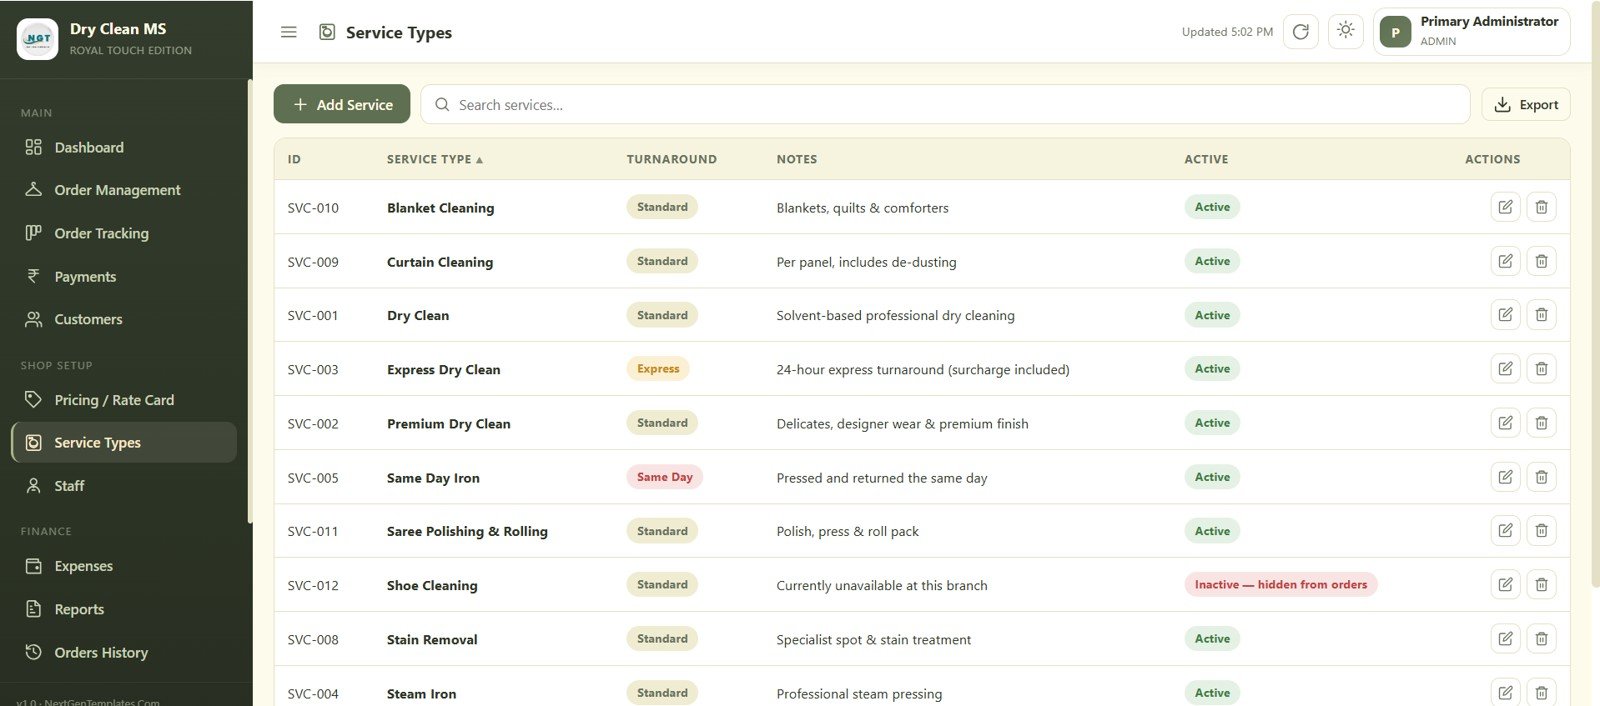Click the Dry Clean MS logo
Screen dimensions: 1600x706
[x=38, y=39]
